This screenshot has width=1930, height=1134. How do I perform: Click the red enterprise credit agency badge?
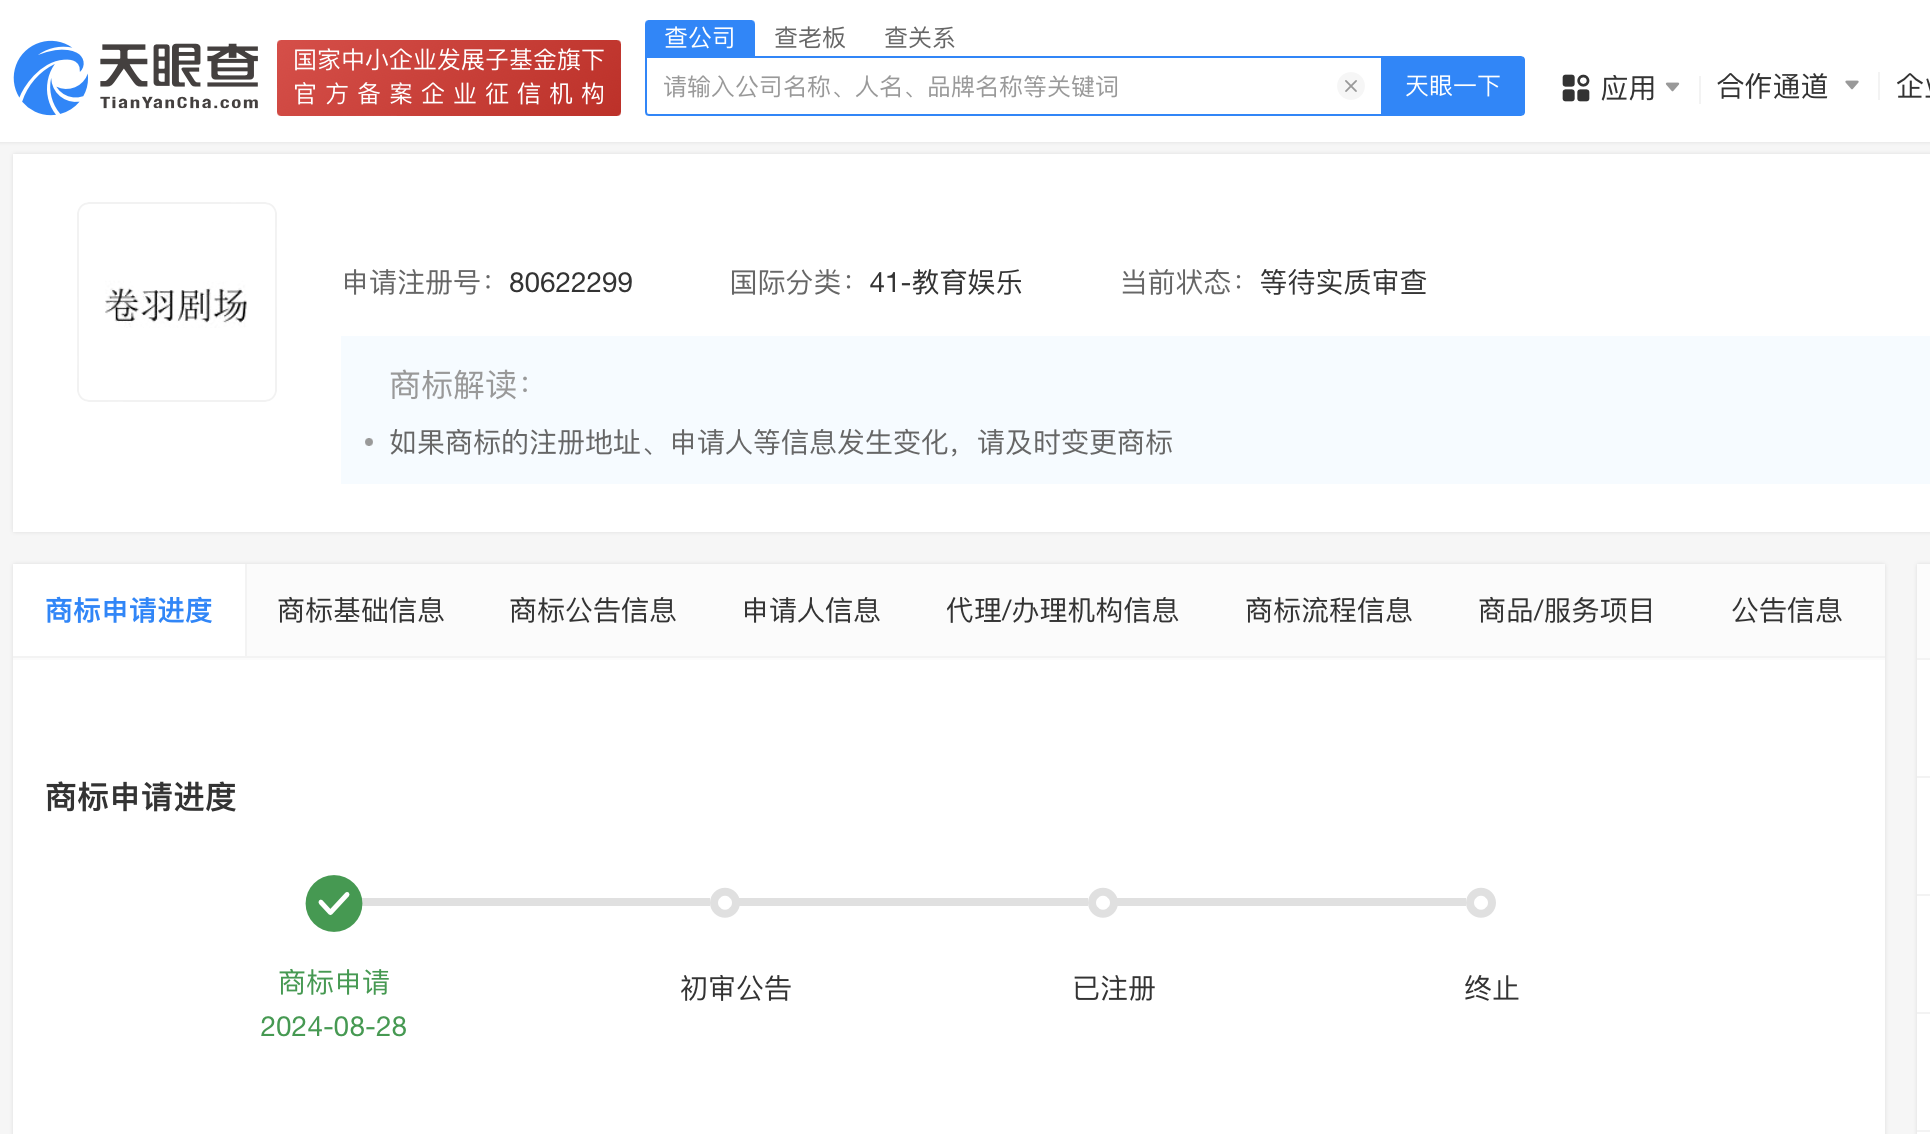pyautogui.click(x=448, y=77)
